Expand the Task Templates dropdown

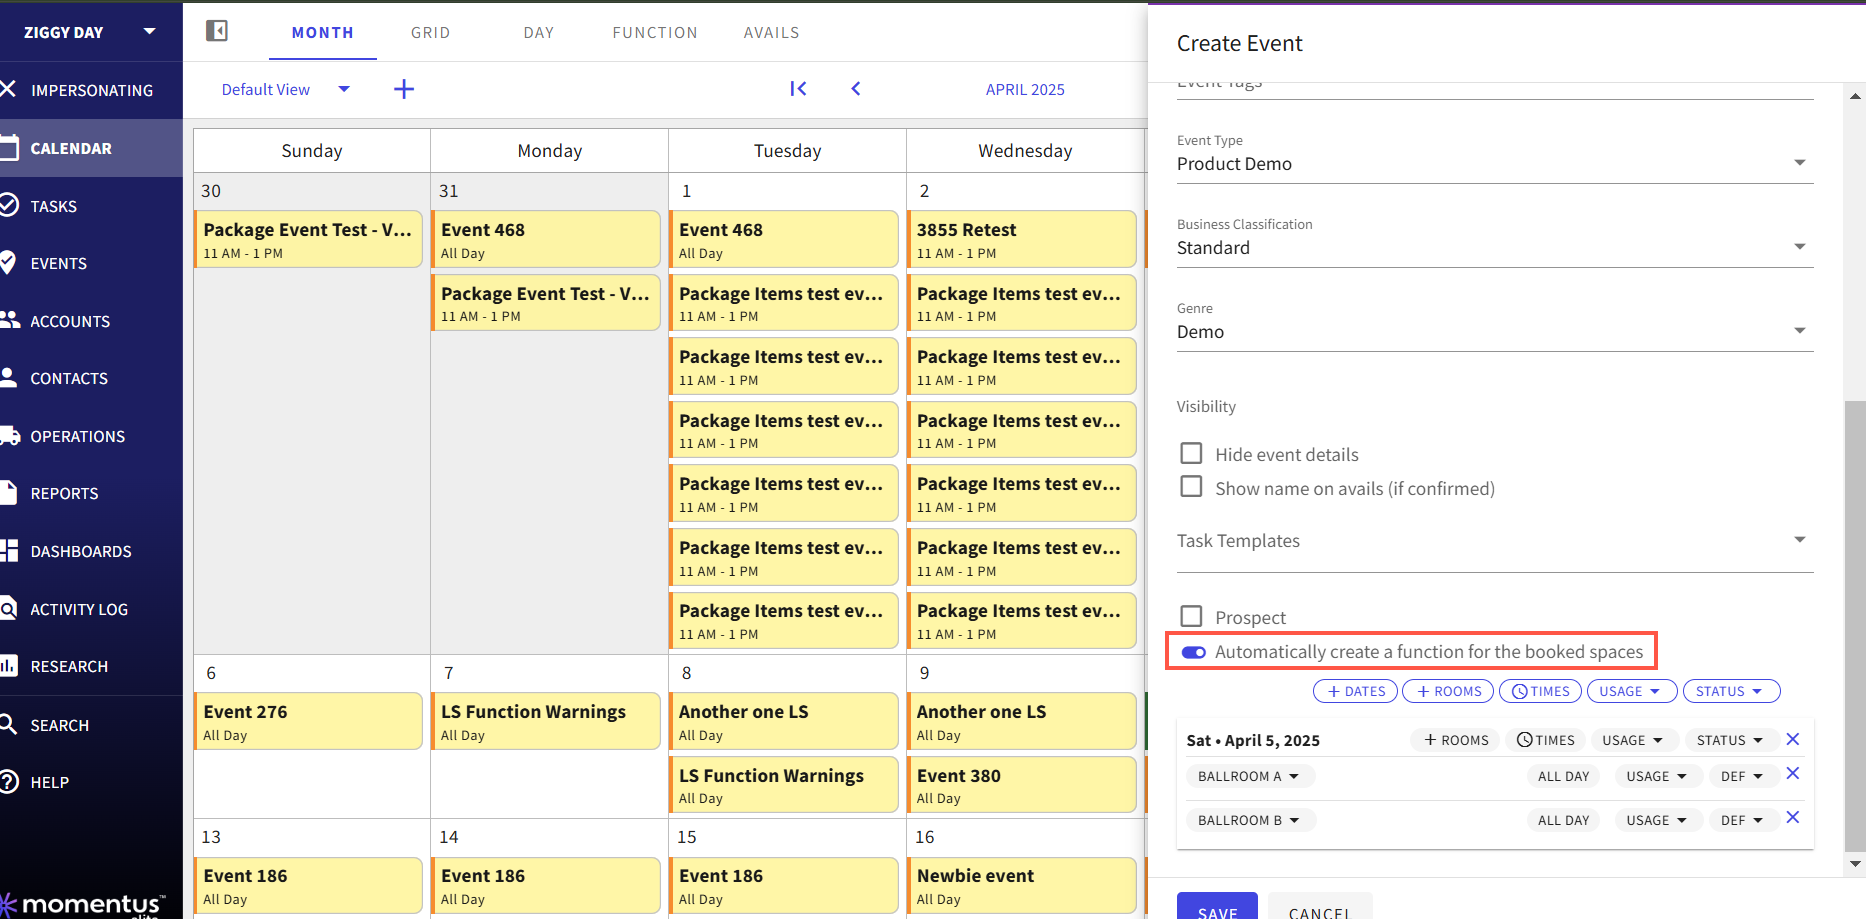tap(1495, 541)
